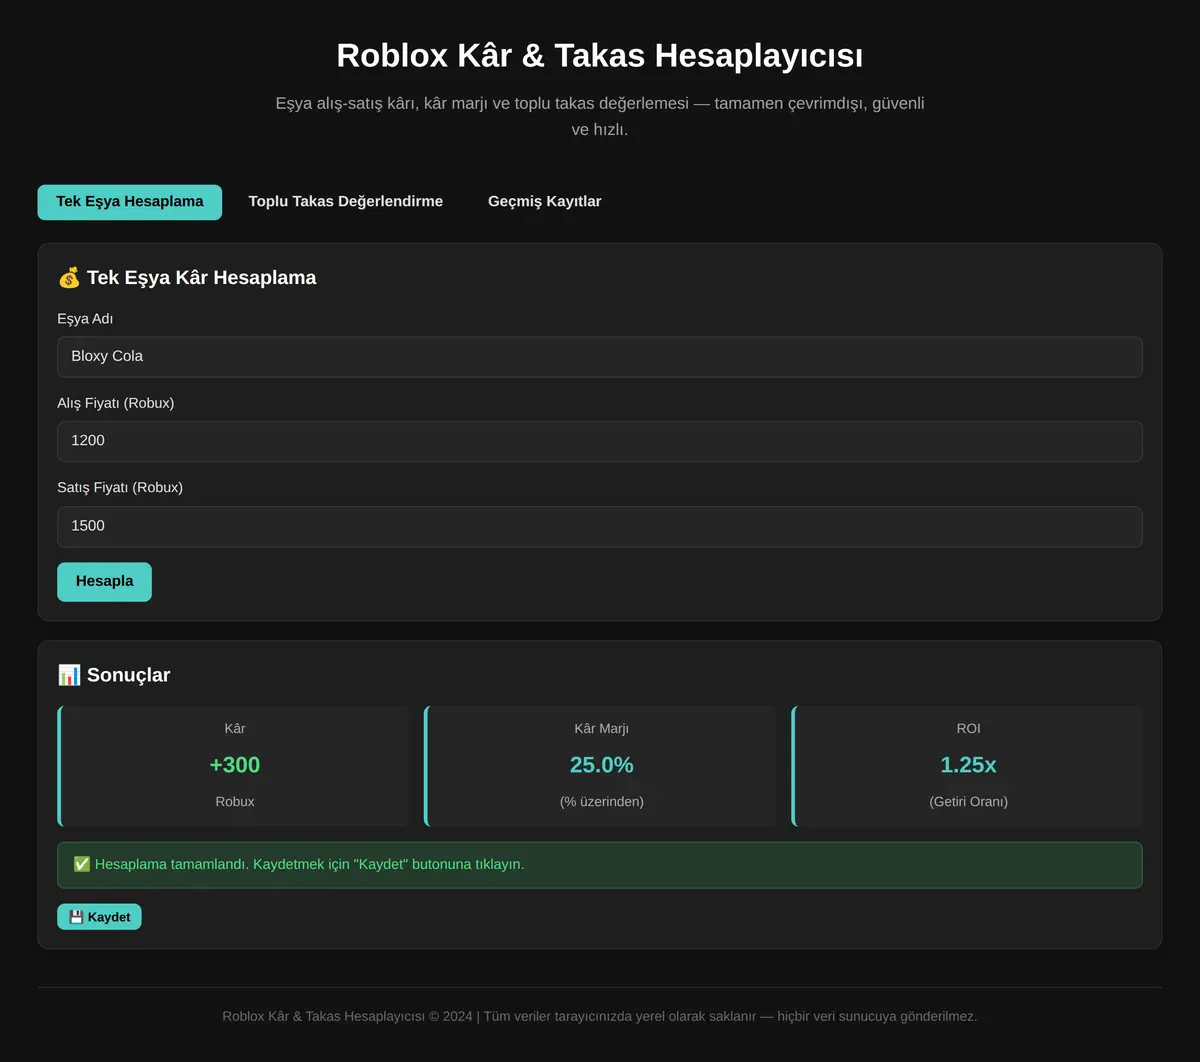Open Toplu Takas Değerlendirme tab
The image size is (1200, 1062).
tap(346, 202)
